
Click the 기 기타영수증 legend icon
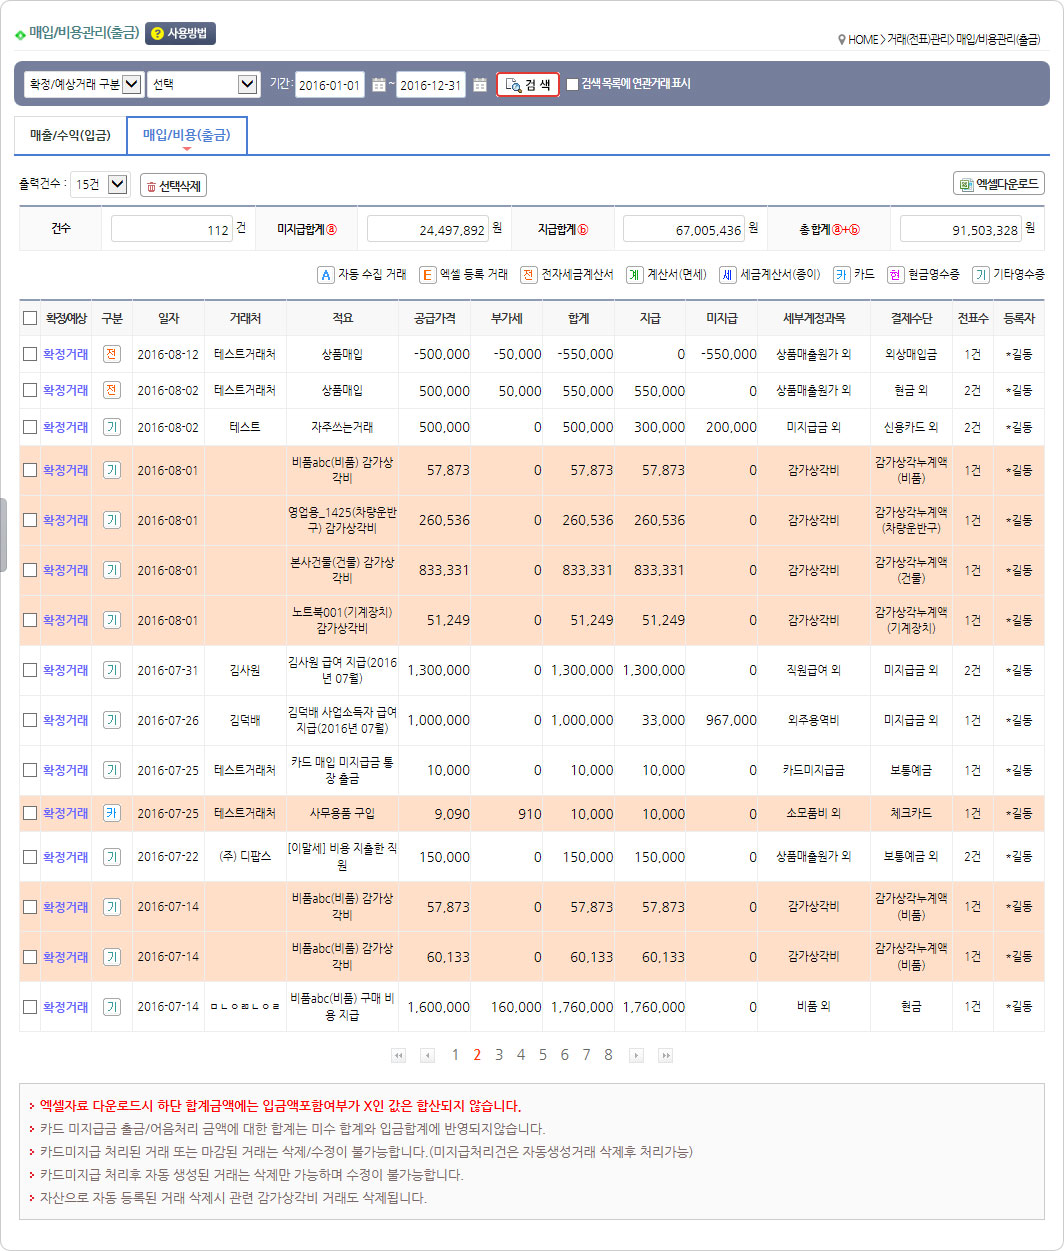coord(980,274)
